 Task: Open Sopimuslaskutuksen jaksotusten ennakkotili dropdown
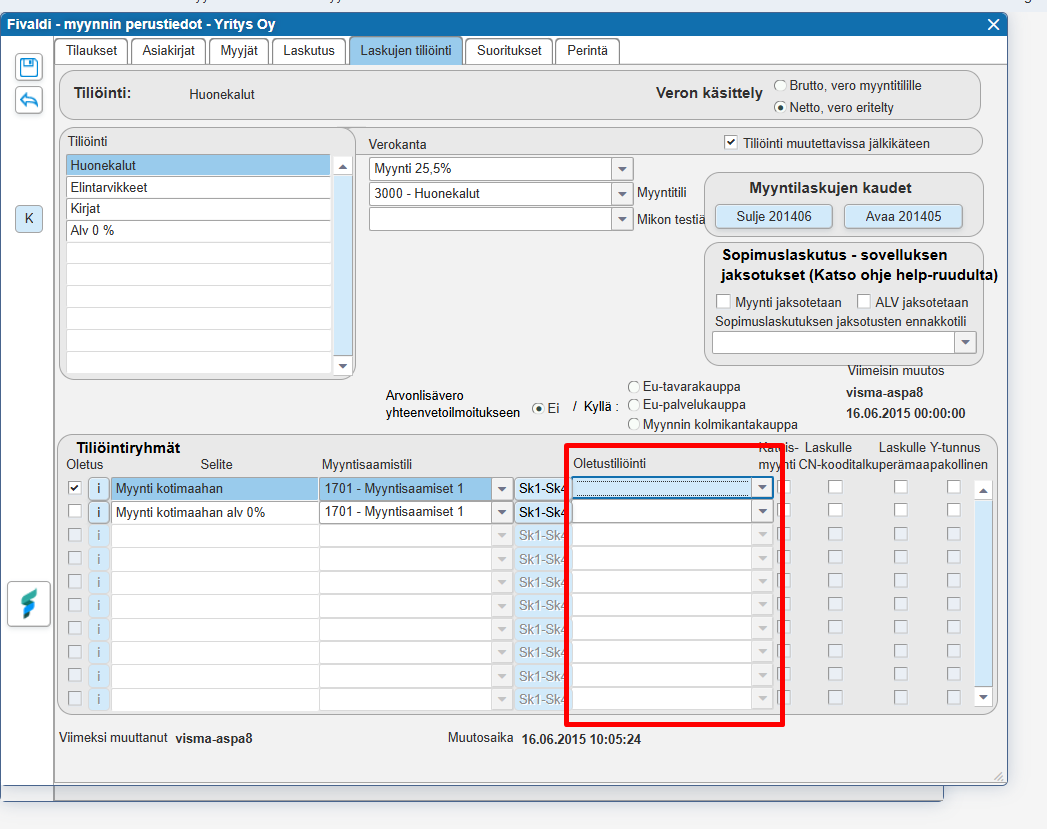(x=964, y=344)
